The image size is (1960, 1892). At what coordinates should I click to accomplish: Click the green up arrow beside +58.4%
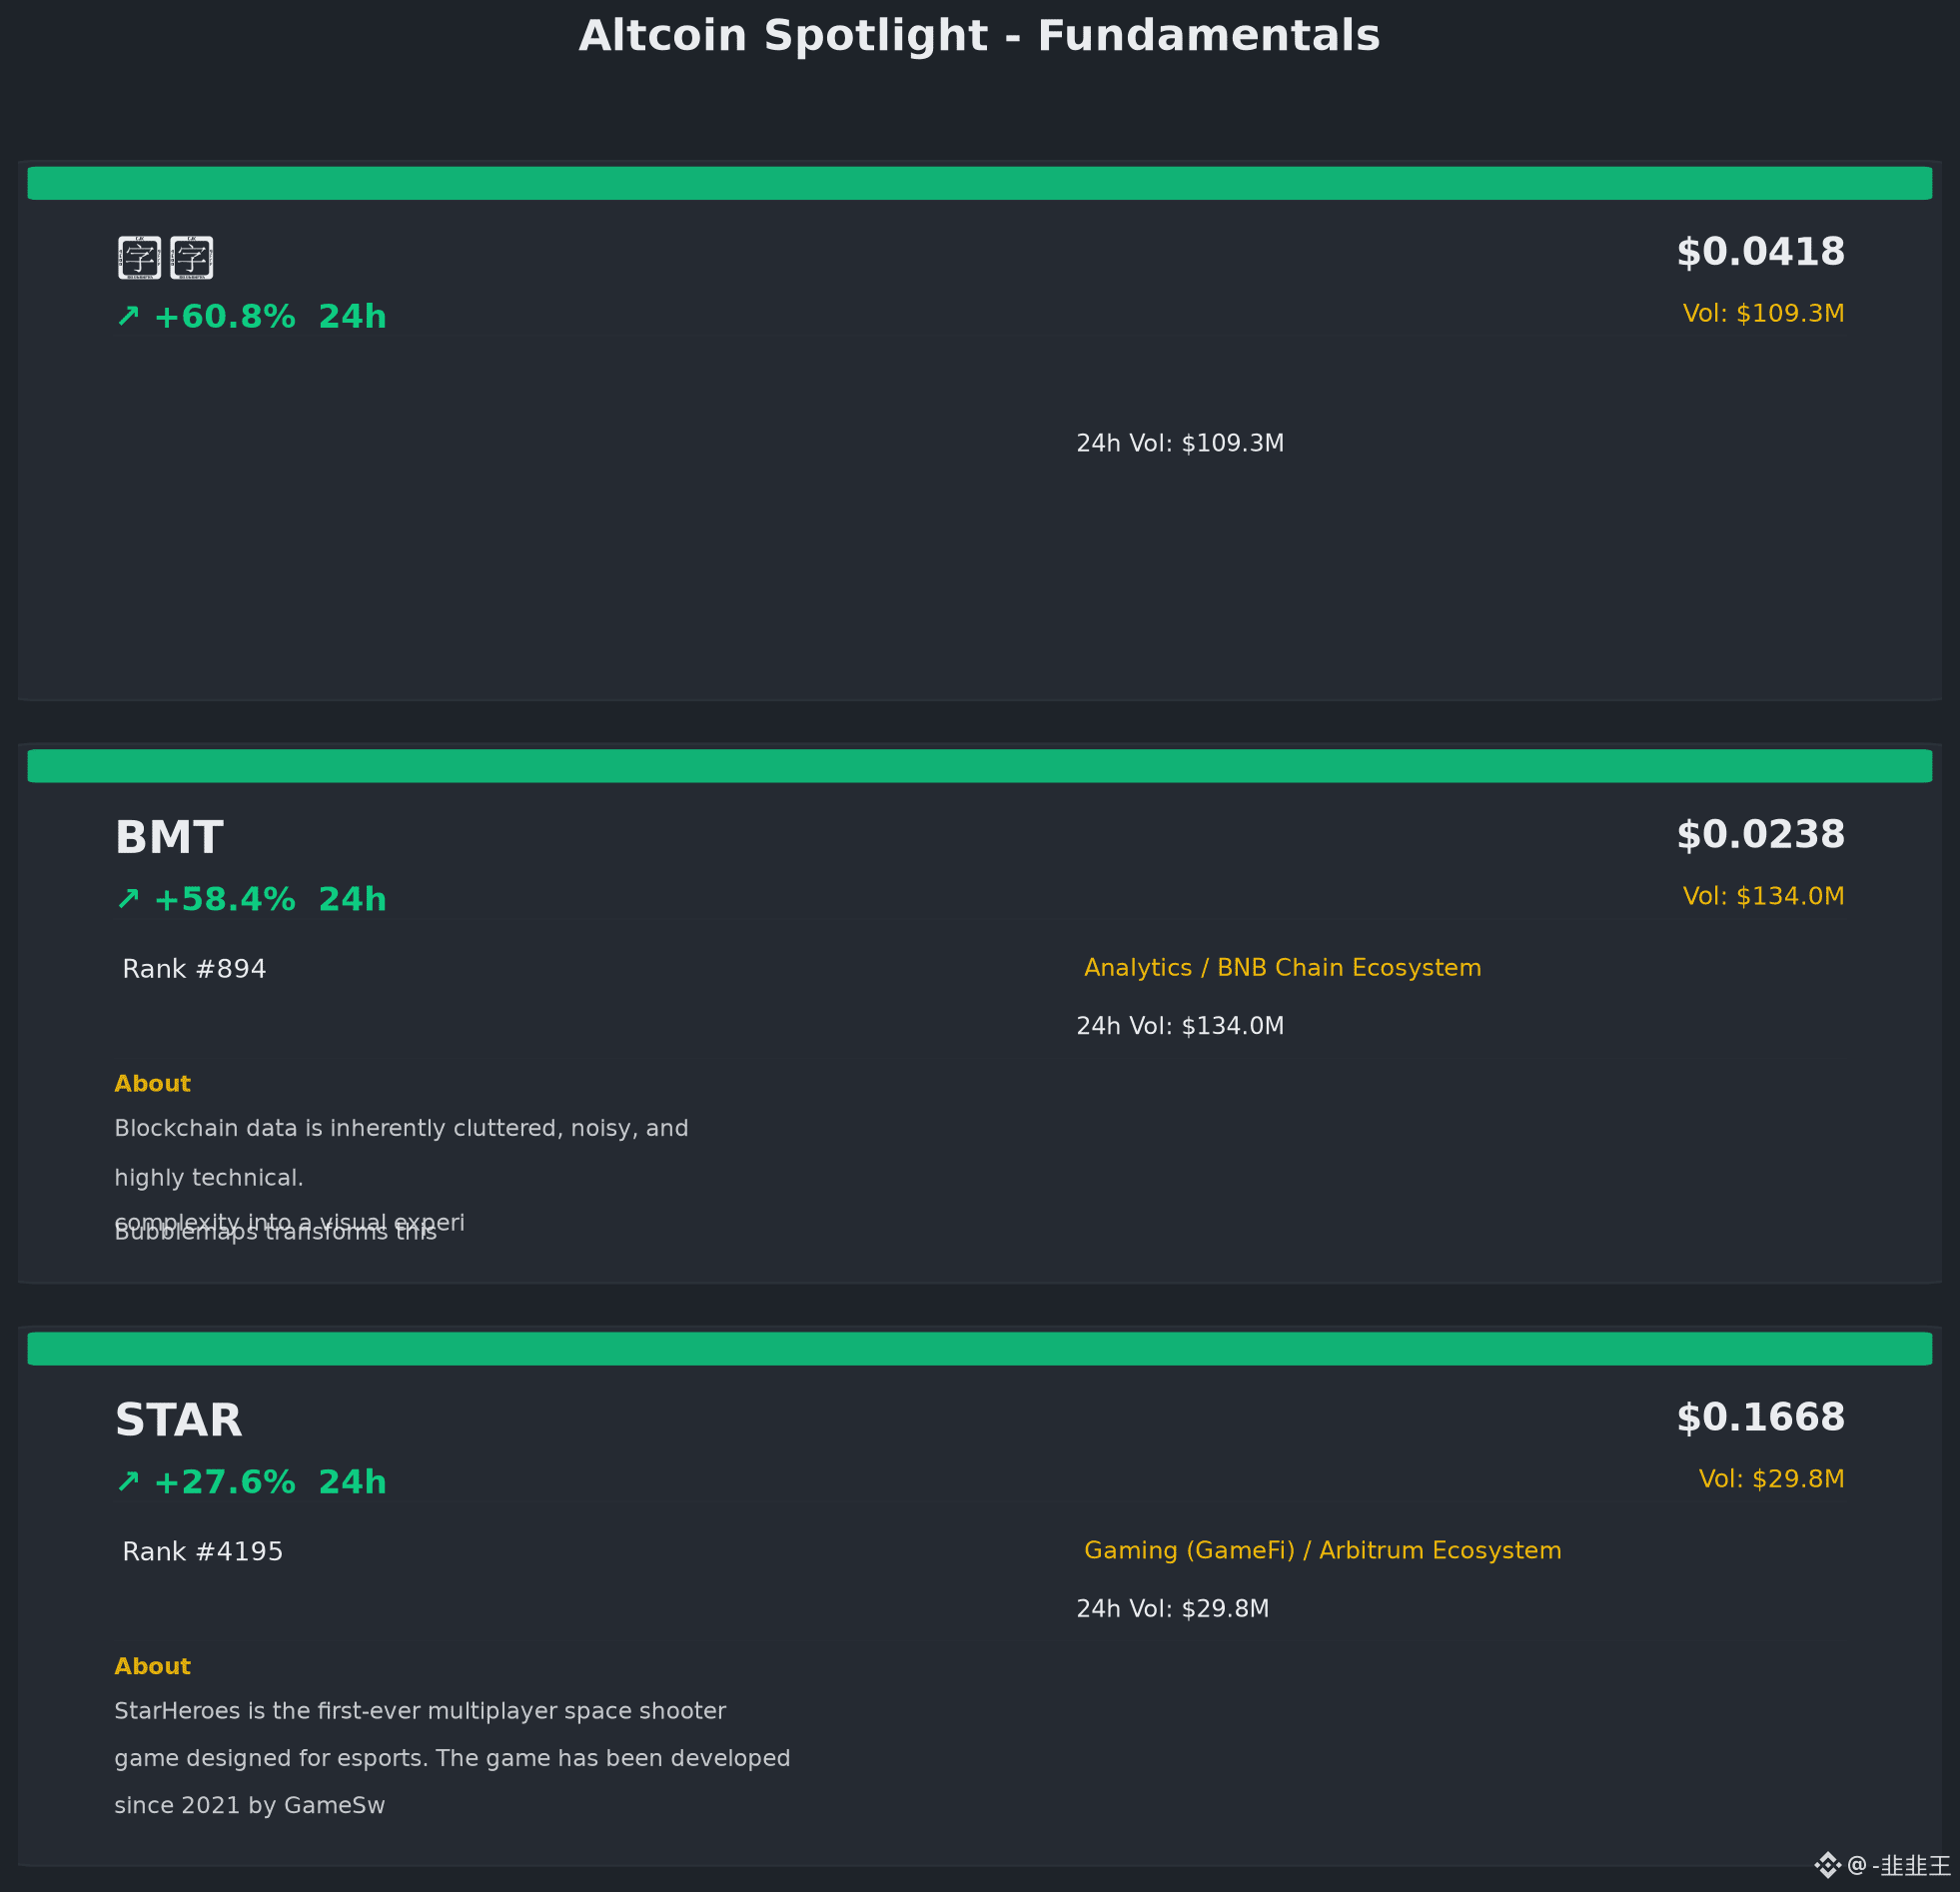pos(128,899)
